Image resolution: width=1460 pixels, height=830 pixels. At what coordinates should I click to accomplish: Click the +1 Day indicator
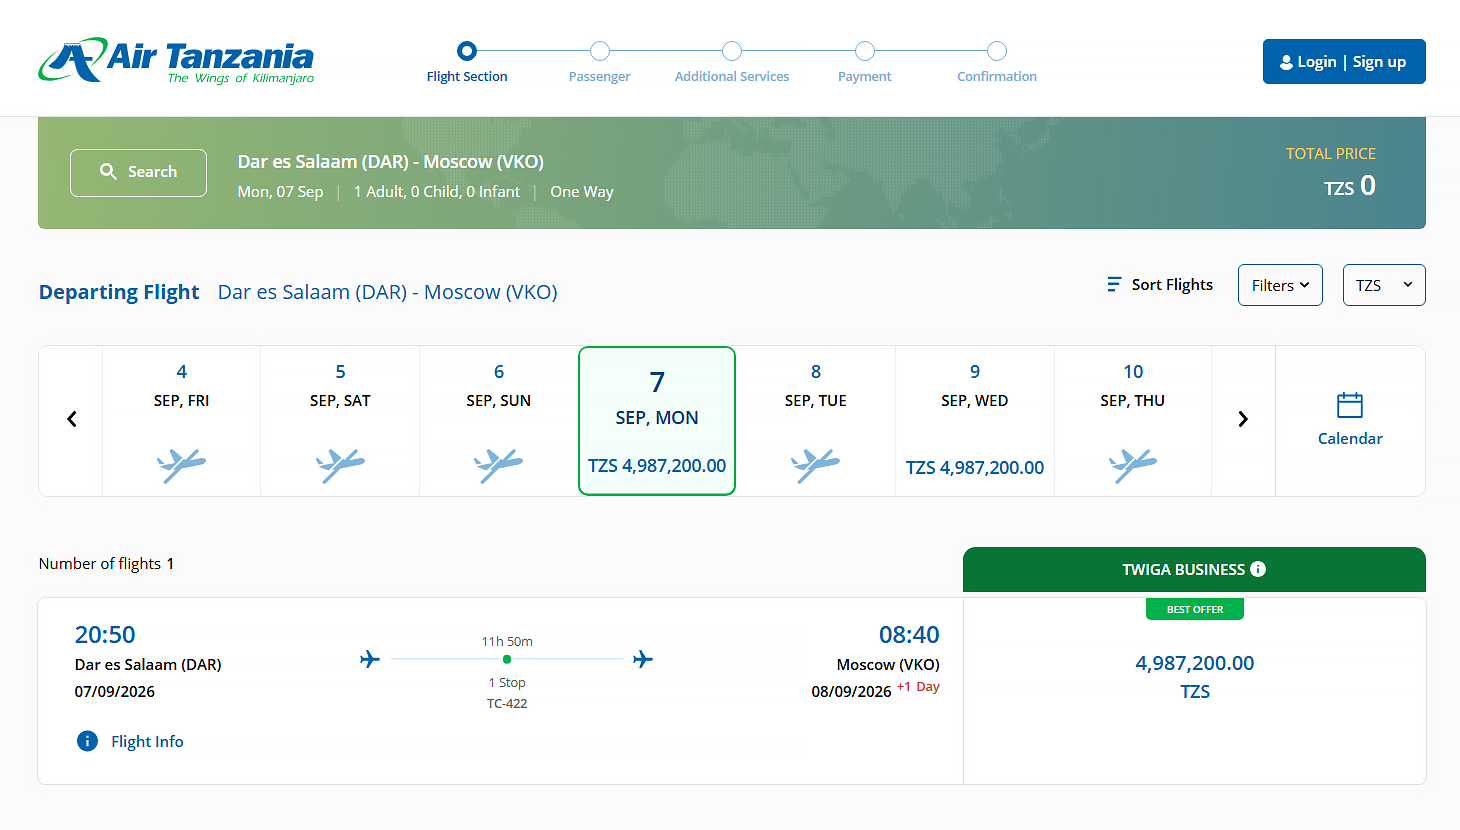[918, 687]
